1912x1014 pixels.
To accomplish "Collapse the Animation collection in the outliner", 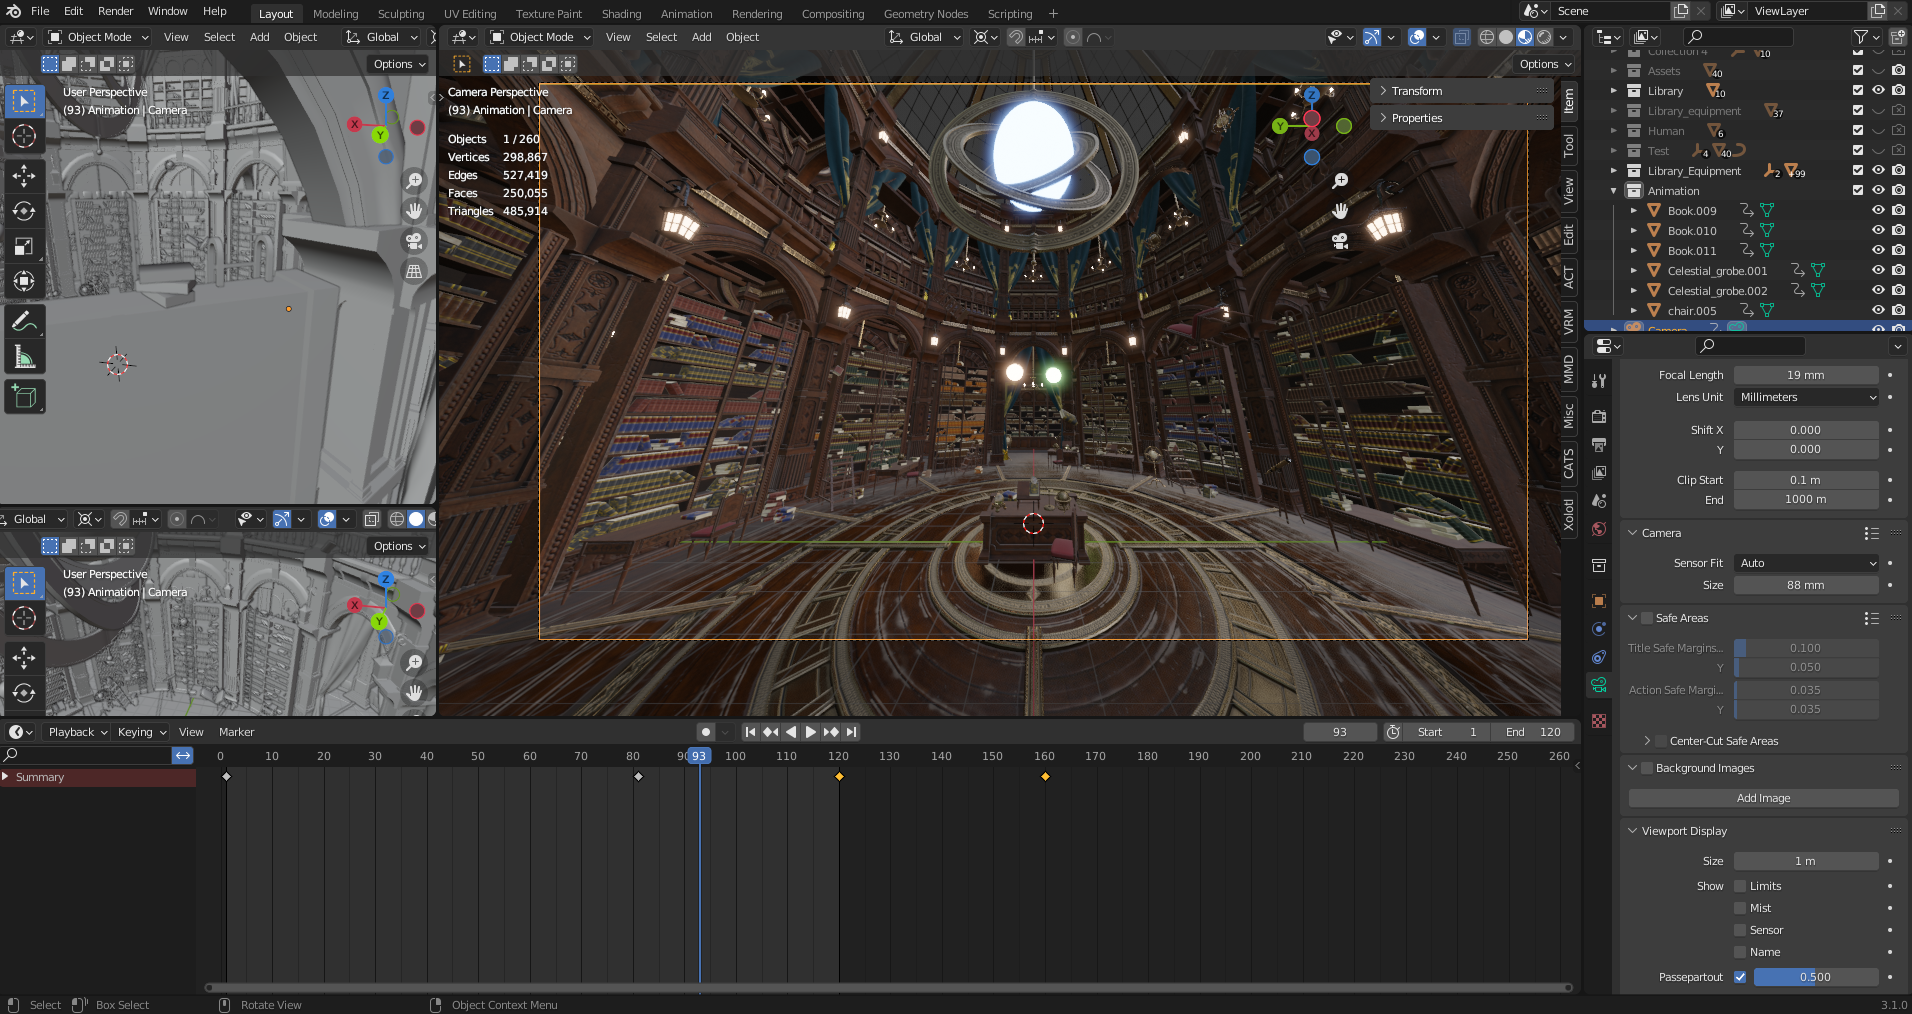I will point(1614,190).
